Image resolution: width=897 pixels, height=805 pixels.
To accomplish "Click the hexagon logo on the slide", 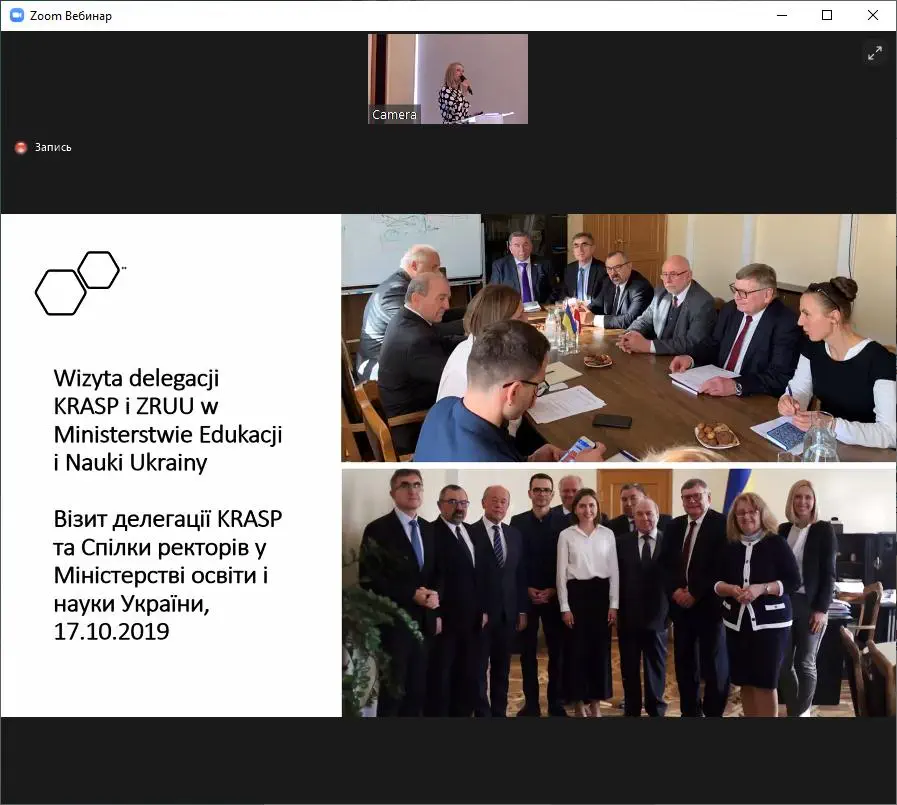I will click(x=81, y=283).
